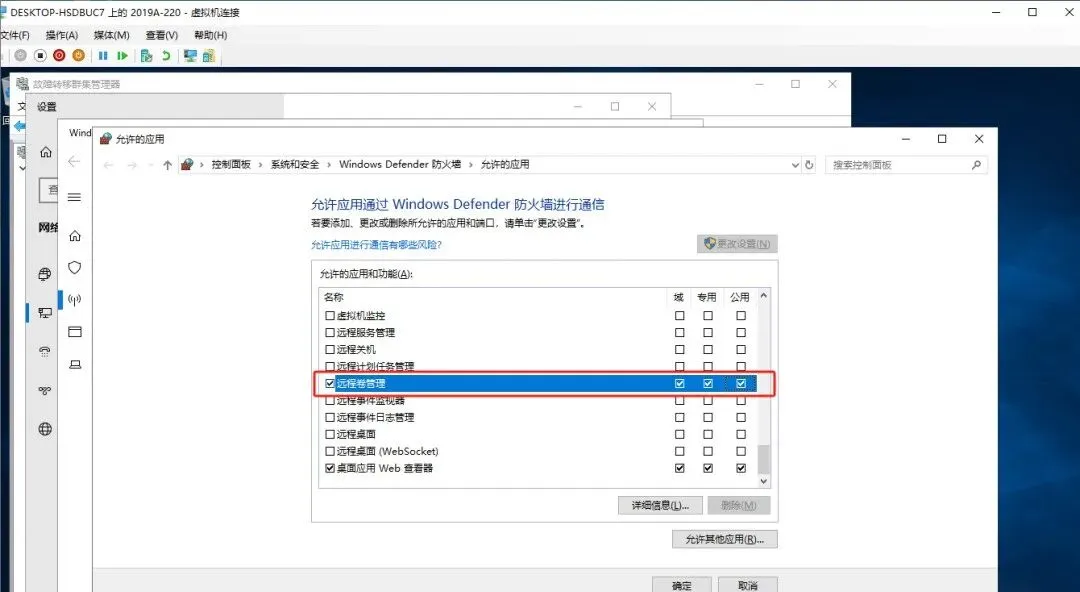Check the 虚拟机监控 checkbox
This screenshot has width=1080, height=592.
click(330, 315)
